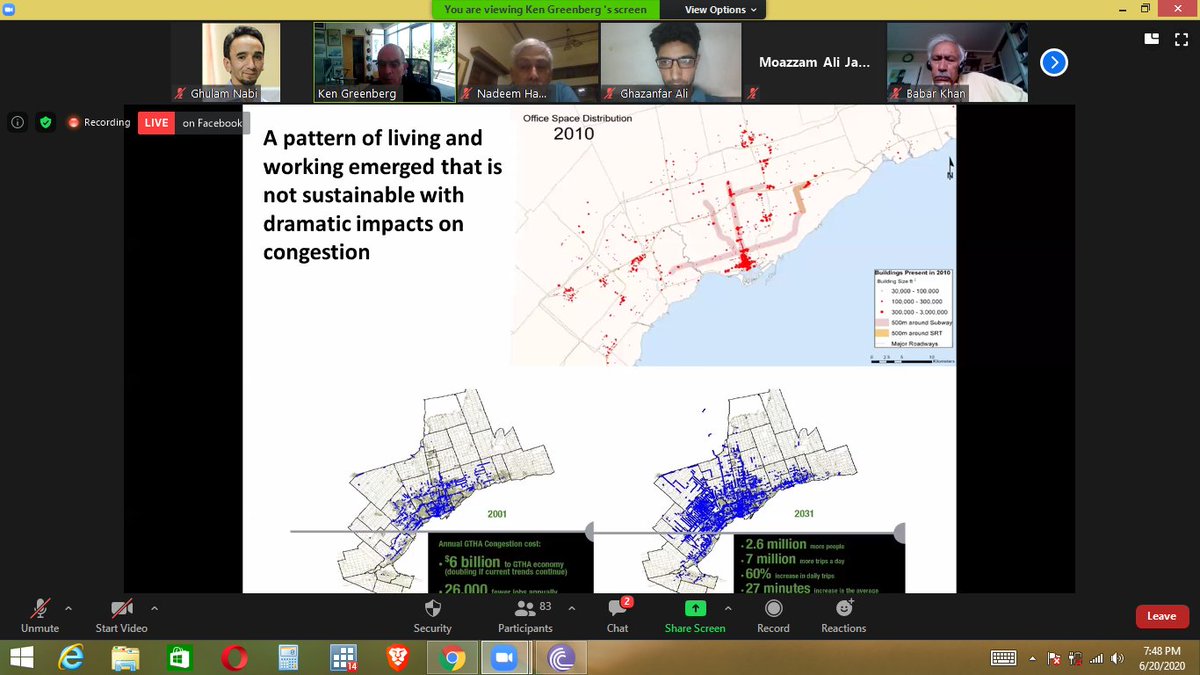The height and width of the screenshot is (675, 1200).
Task: Click the red Leave button
Action: pos(1161,616)
